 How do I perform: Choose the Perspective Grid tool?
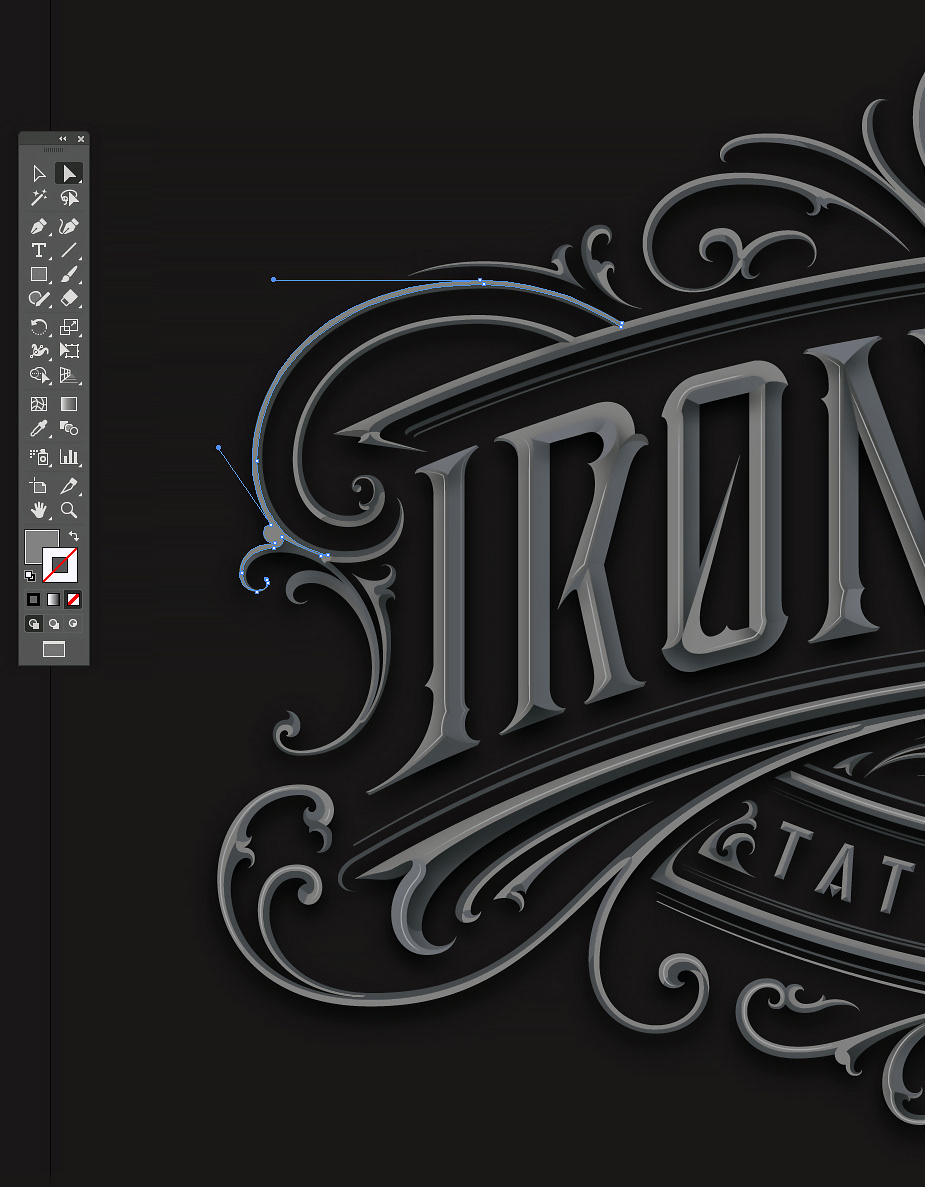coord(69,375)
